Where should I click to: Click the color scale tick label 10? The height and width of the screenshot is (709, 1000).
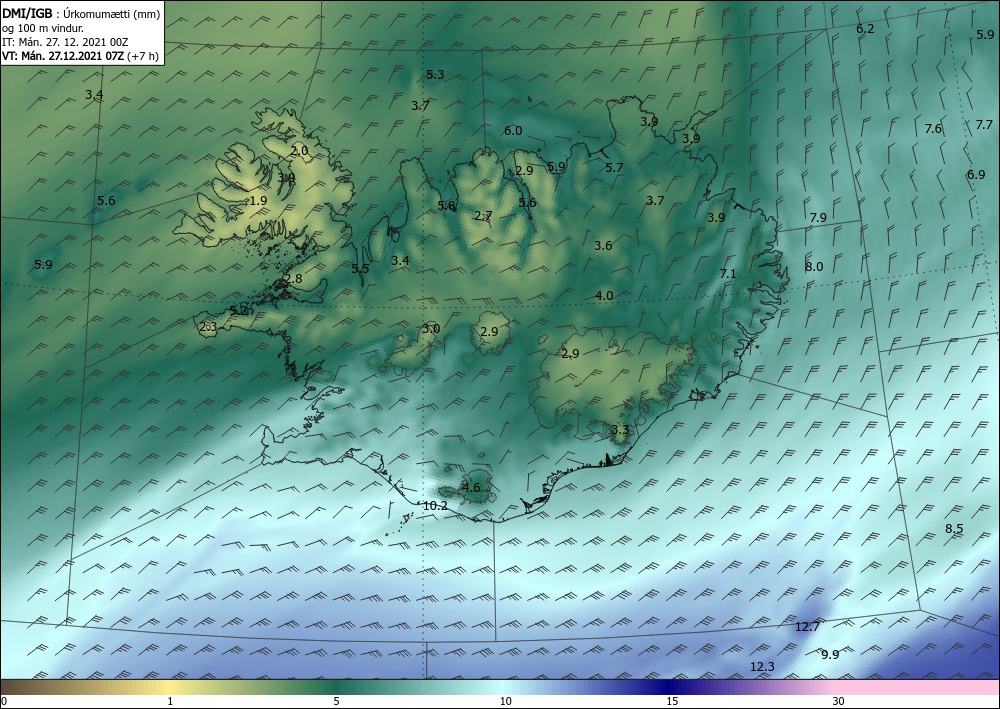pyautogui.click(x=506, y=702)
